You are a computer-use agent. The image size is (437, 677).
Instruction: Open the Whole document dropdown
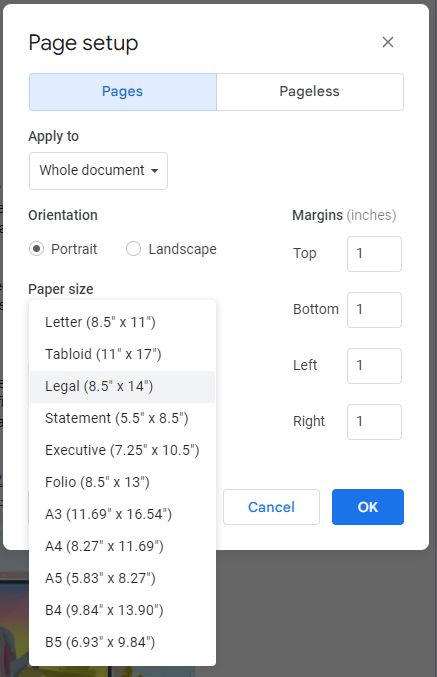pyautogui.click(x=98, y=171)
